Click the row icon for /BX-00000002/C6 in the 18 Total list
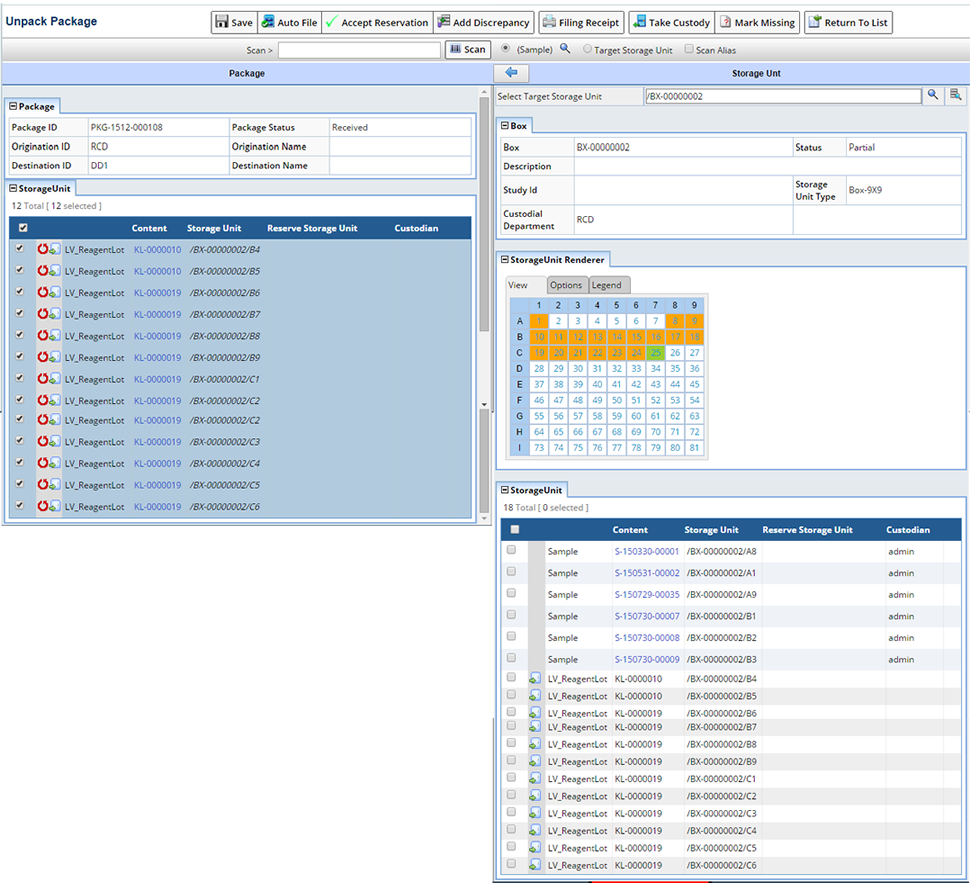This screenshot has height=883, width=970. click(535, 865)
